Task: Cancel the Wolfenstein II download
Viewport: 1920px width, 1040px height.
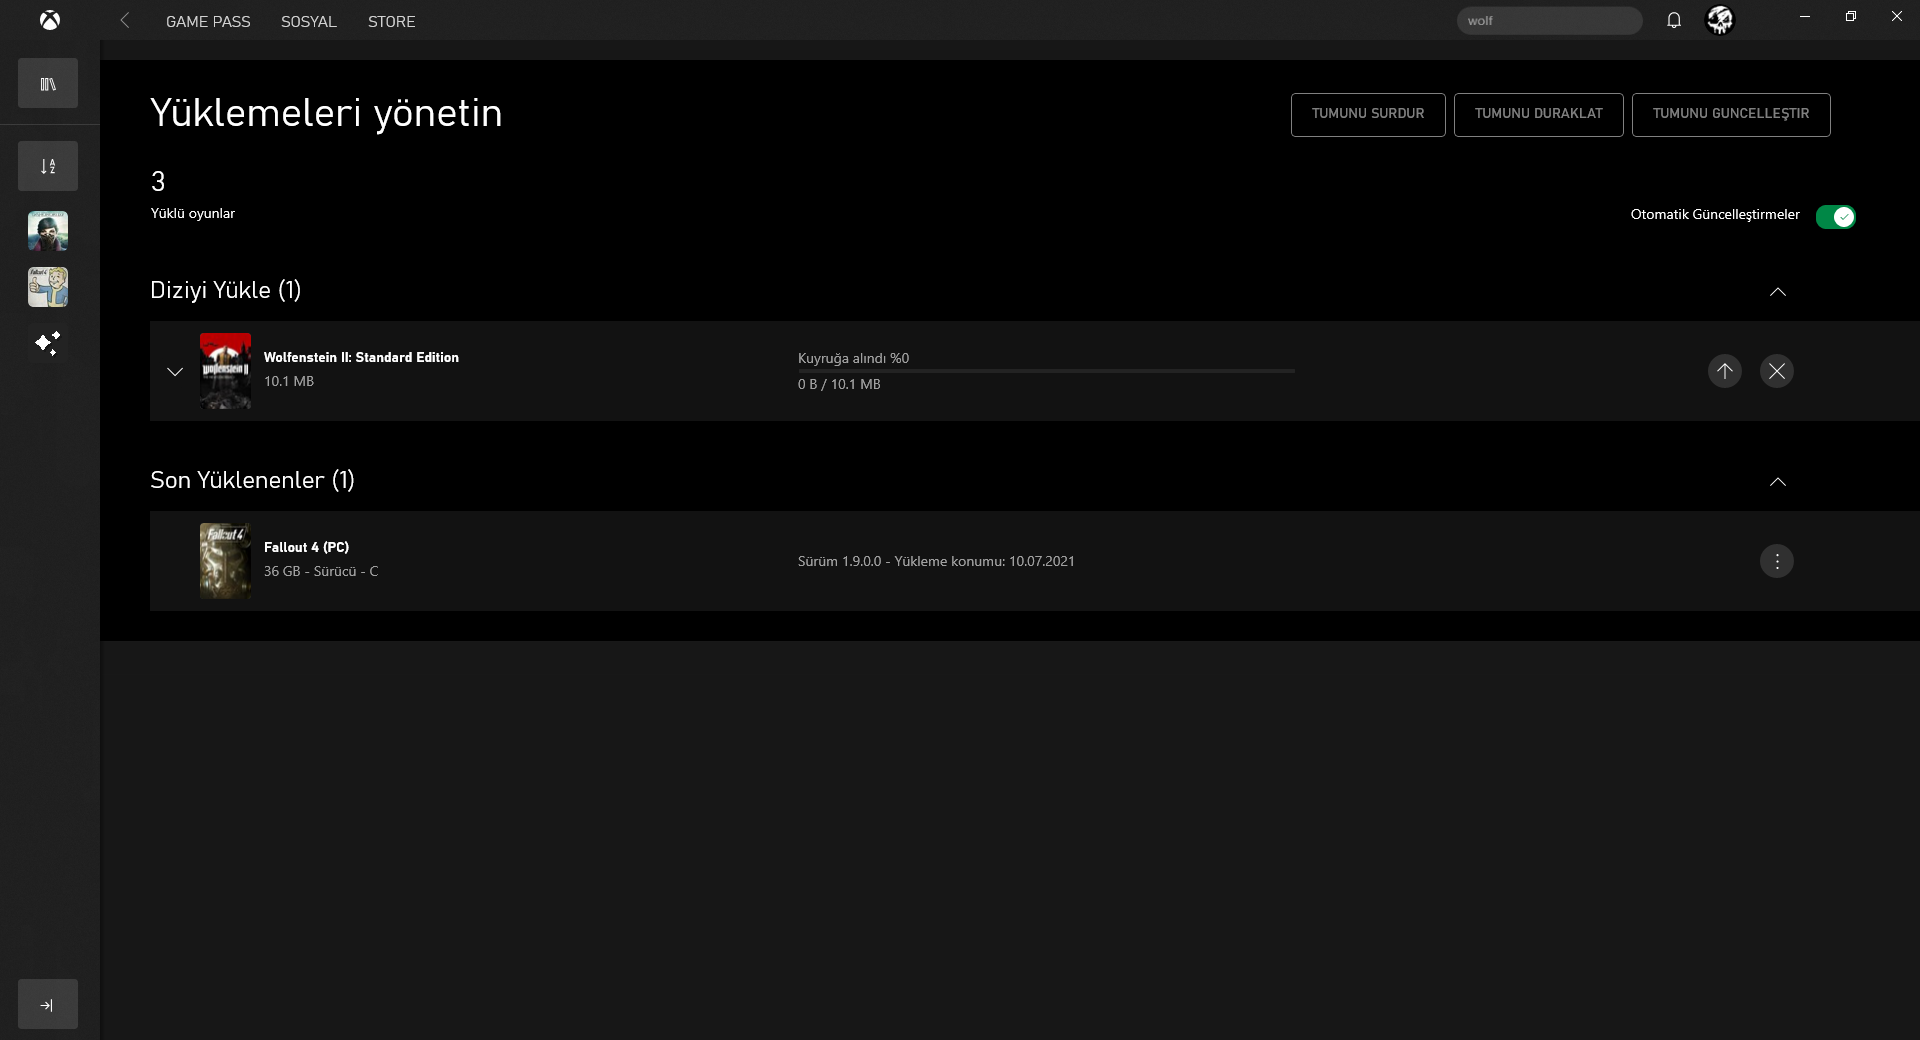Action: 1777,371
